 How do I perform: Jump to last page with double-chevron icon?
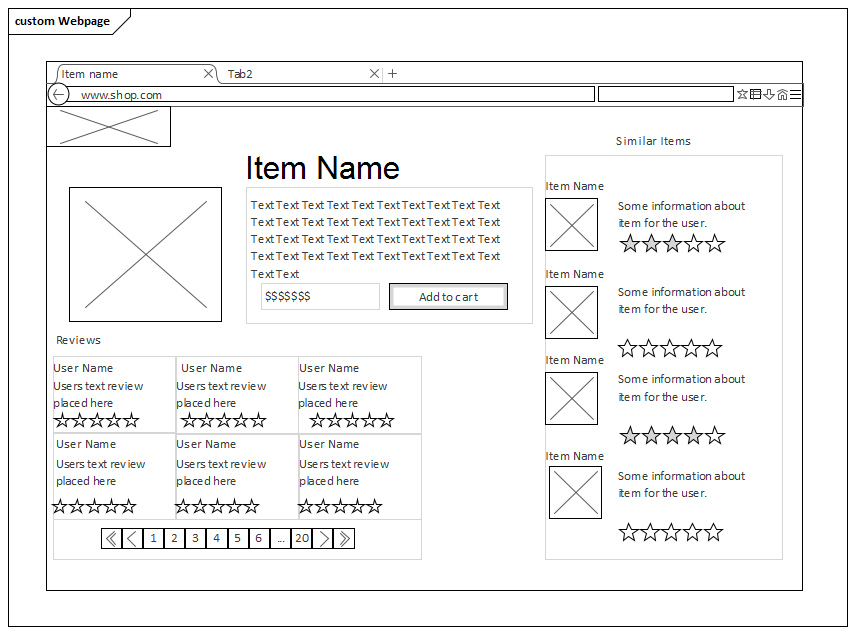click(x=344, y=538)
